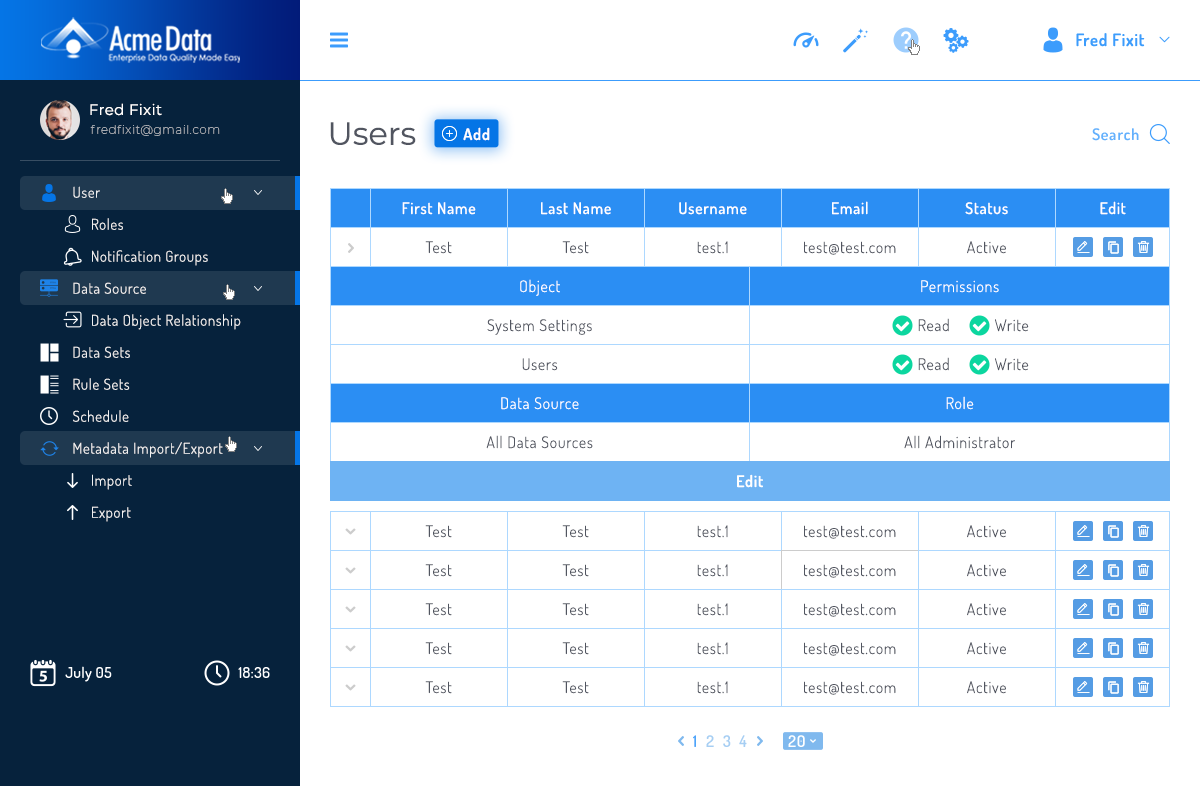
Task: Click the Add user button
Action: pyautogui.click(x=466, y=134)
